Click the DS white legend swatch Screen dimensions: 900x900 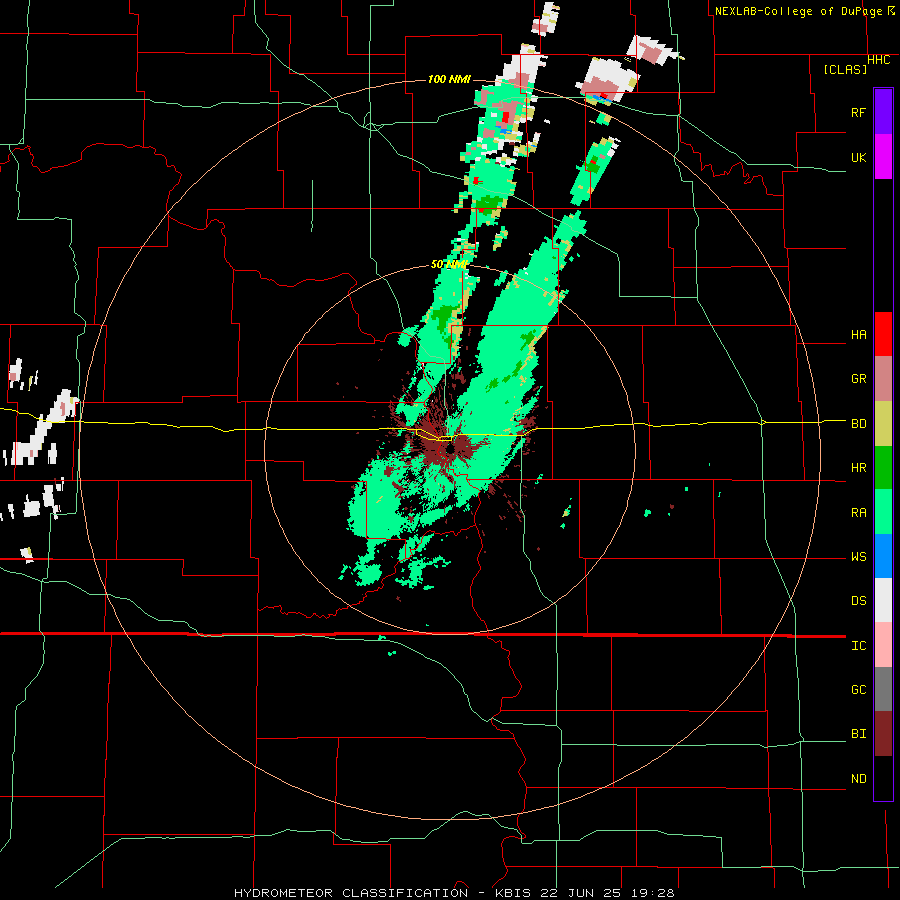tap(883, 600)
